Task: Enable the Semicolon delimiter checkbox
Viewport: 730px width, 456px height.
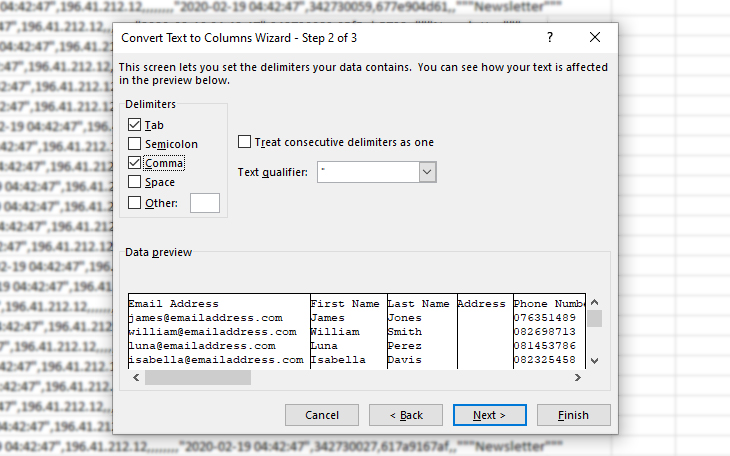Action: click(135, 144)
